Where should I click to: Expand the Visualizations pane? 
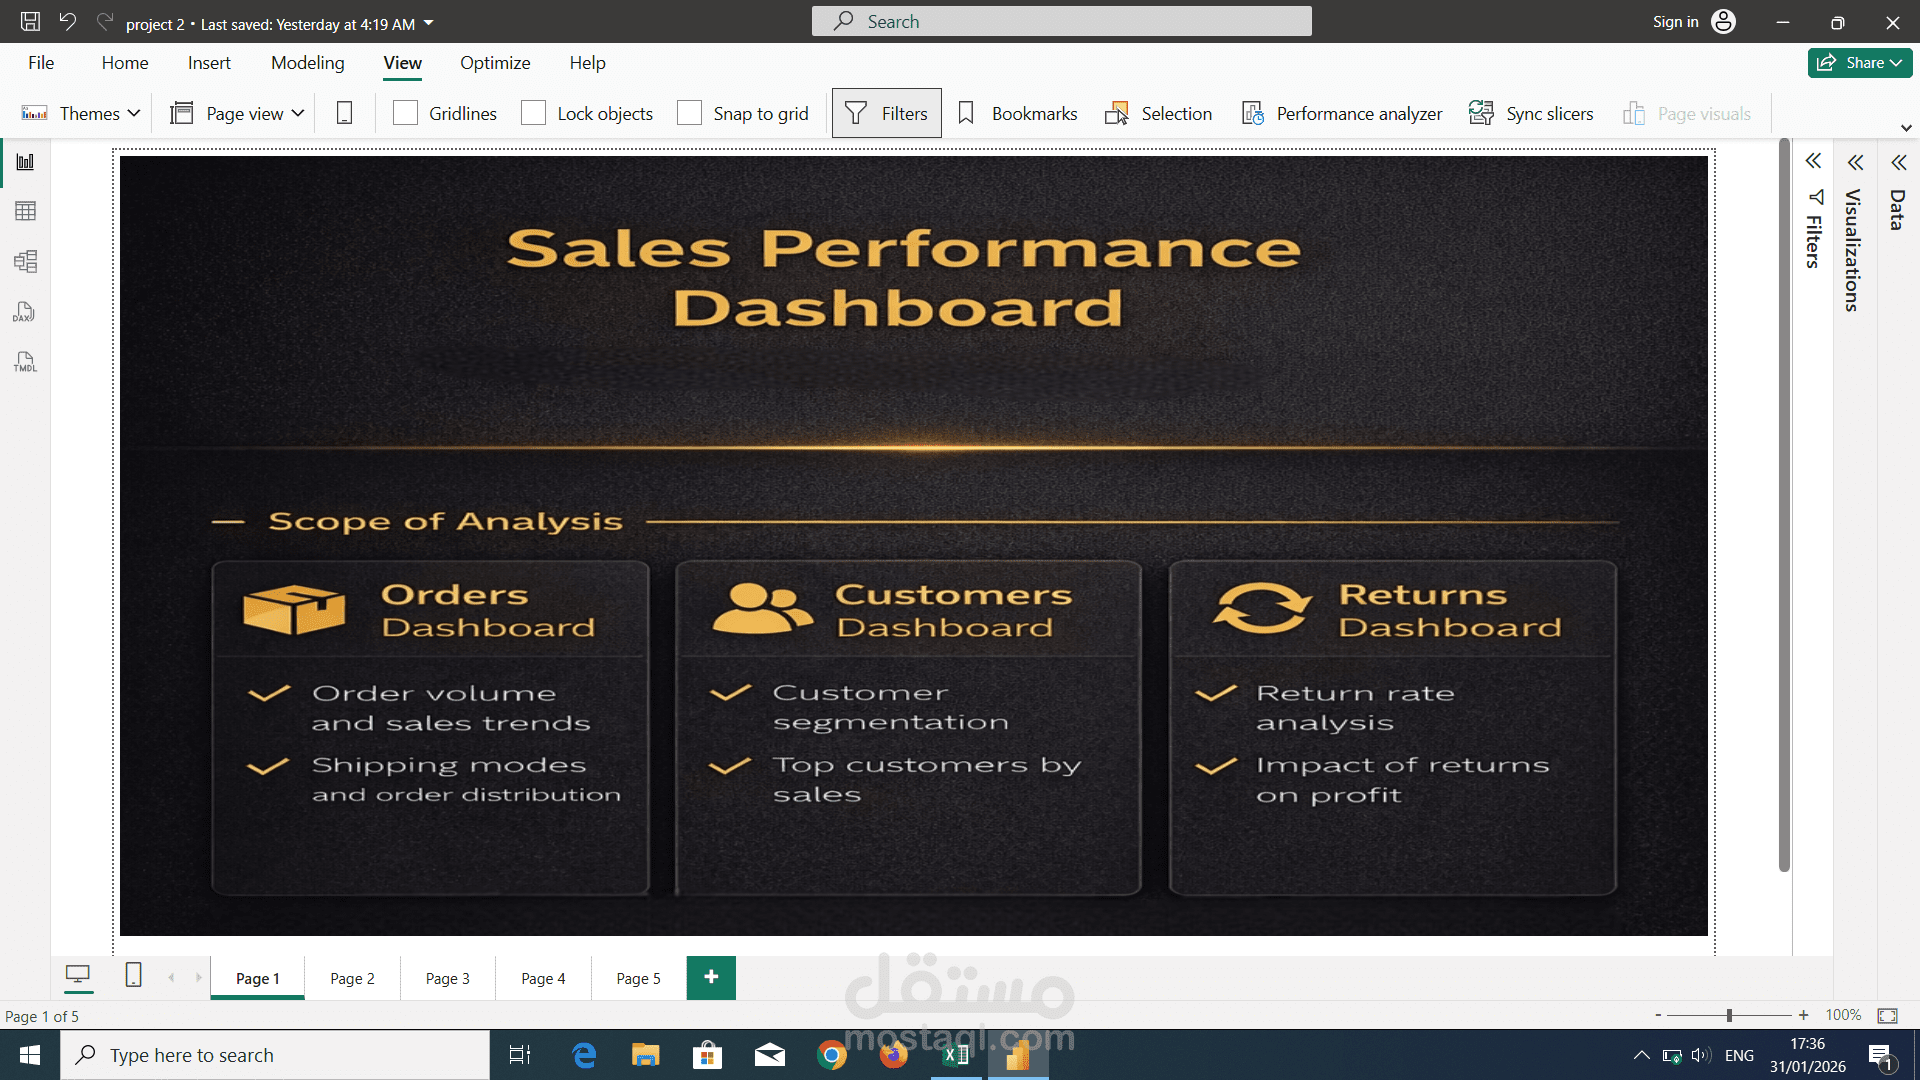[1855, 163]
